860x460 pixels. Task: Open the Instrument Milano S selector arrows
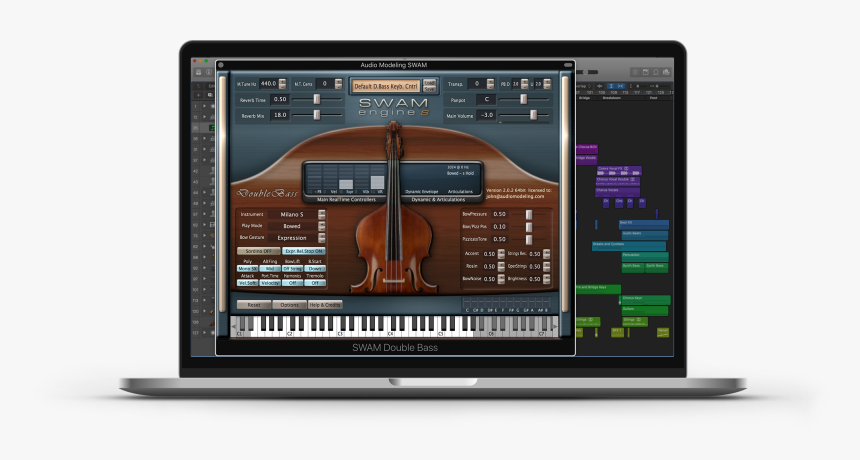[x=322, y=214]
